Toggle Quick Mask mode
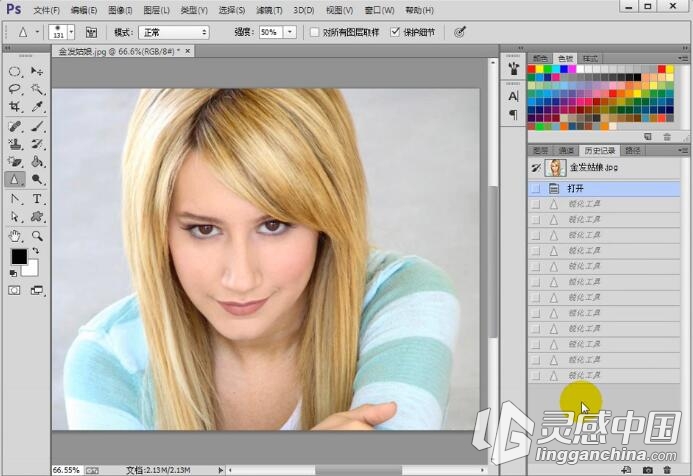 (x=14, y=290)
